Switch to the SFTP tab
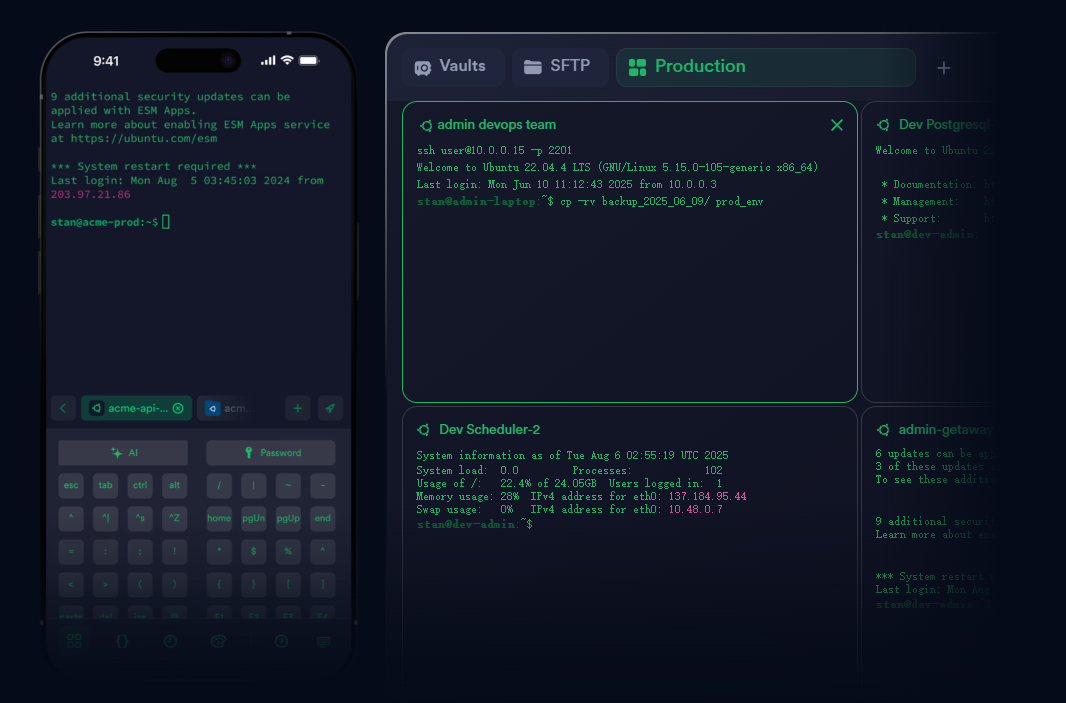 [x=559, y=67]
